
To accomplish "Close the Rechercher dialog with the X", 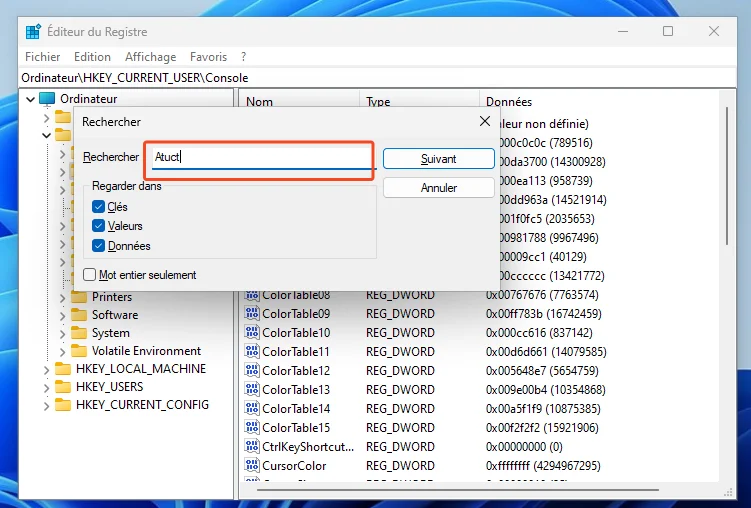I will click(485, 122).
